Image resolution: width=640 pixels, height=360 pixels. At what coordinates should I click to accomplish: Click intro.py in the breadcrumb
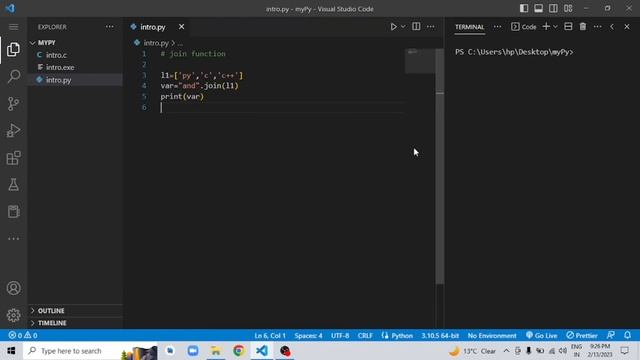(x=156, y=43)
